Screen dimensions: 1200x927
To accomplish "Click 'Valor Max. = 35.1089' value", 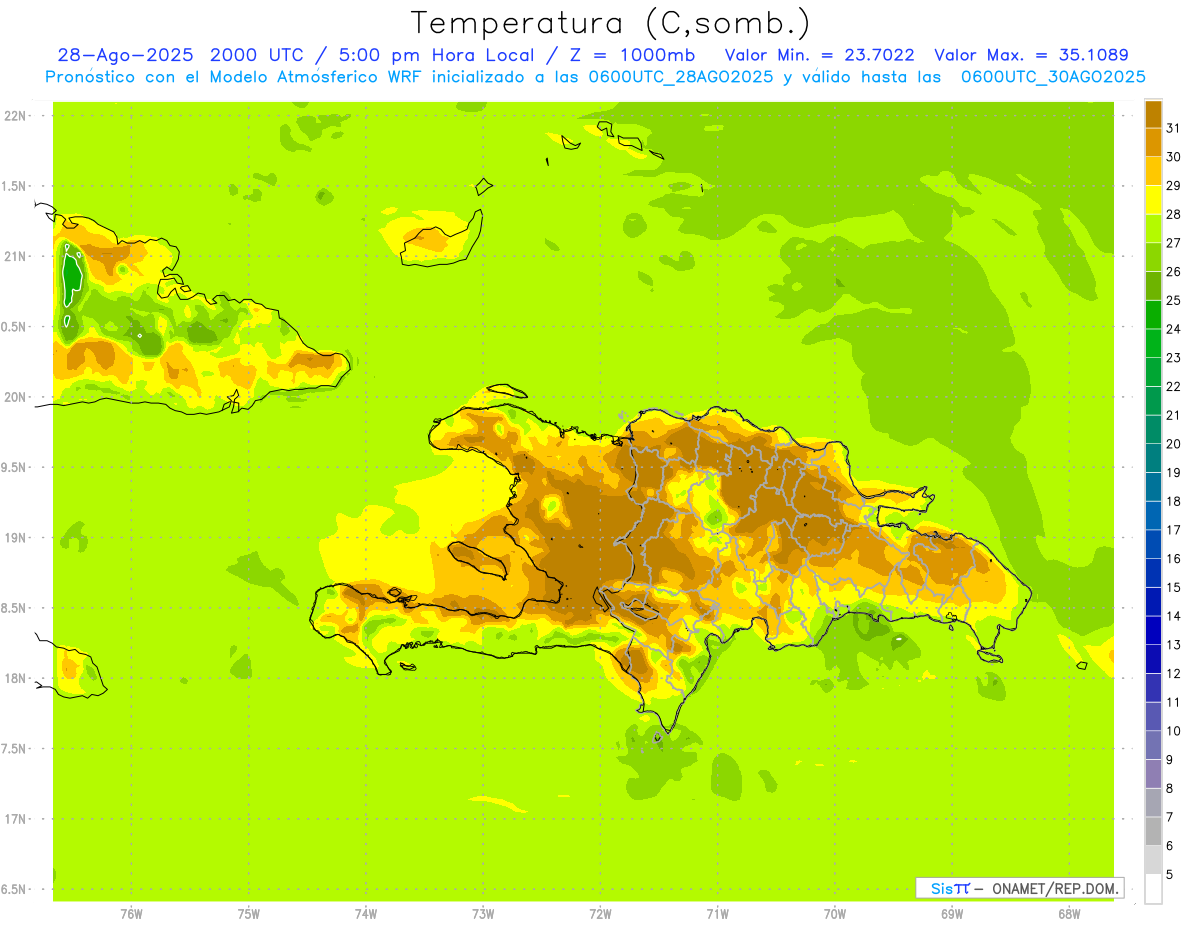I will click(1031, 56).
